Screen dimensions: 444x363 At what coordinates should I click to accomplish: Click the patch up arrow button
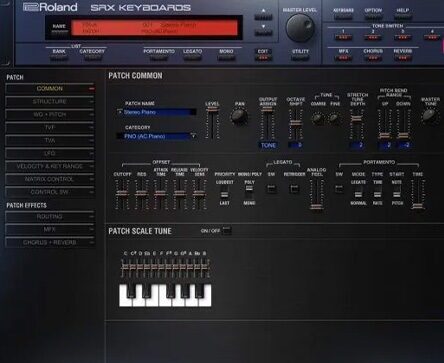(x=263, y=16)
